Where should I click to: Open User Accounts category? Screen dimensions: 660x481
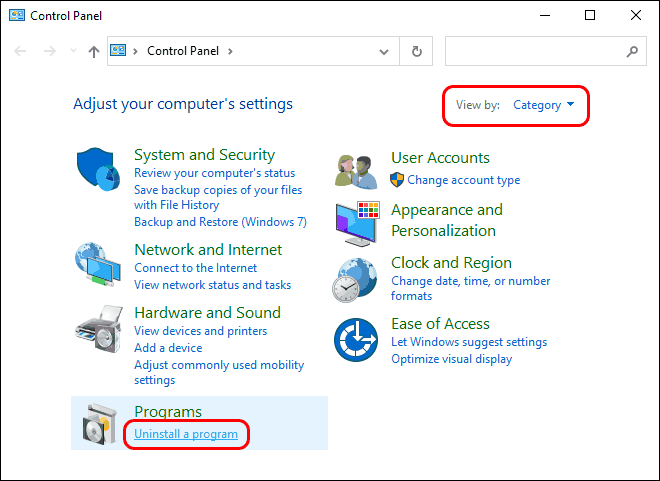tap(440, 158)
